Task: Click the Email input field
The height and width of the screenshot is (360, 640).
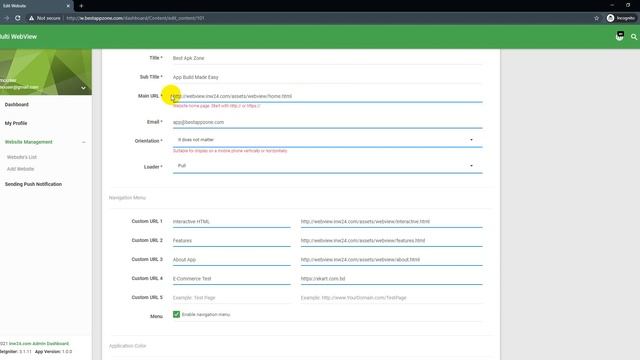Action: tap(327, 122)
